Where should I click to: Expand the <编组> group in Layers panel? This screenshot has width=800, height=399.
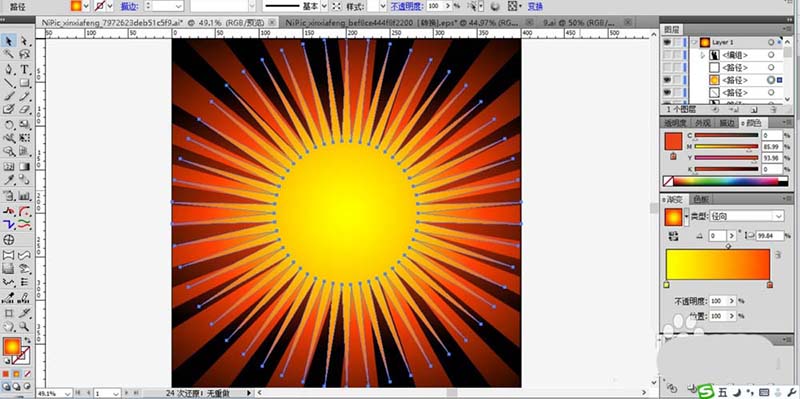pyautogui.click(x=703, y=55)
